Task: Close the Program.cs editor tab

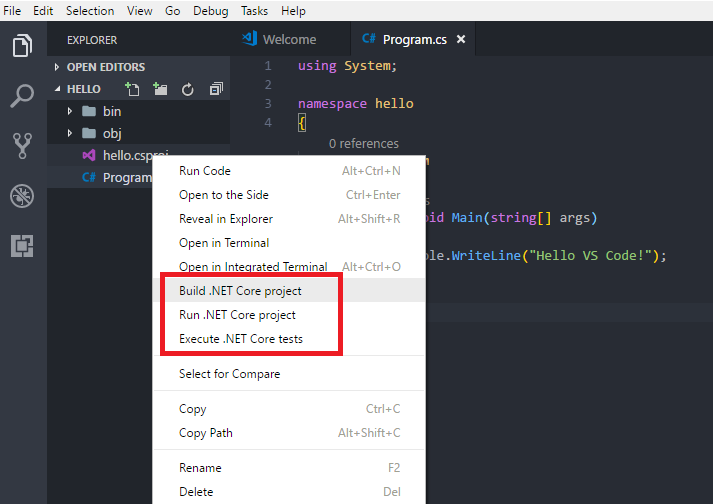Action: (461, 39)
